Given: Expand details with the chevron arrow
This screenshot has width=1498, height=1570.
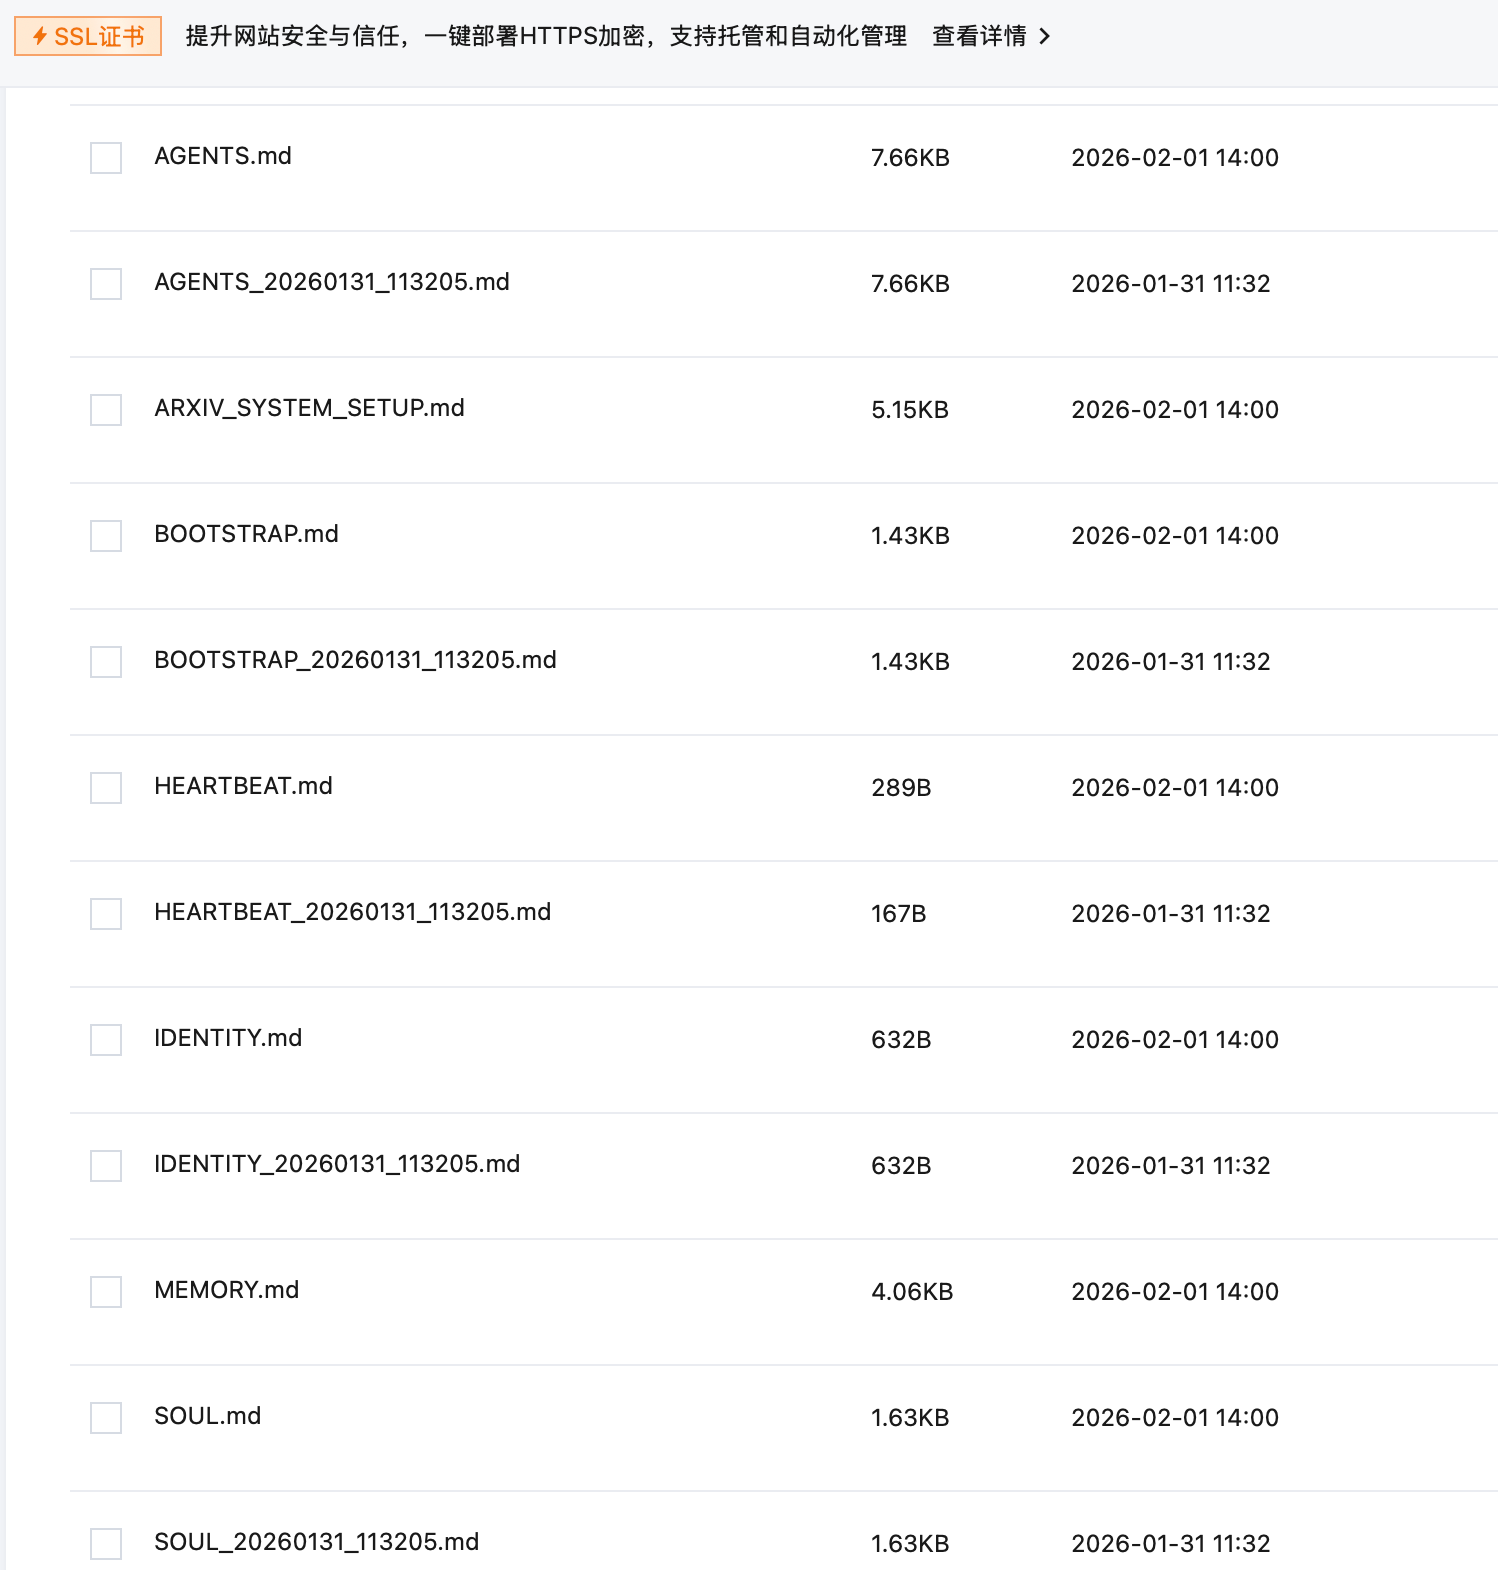Looking at the screenshot, I should pyautogui.click(x=1045, y=37).
